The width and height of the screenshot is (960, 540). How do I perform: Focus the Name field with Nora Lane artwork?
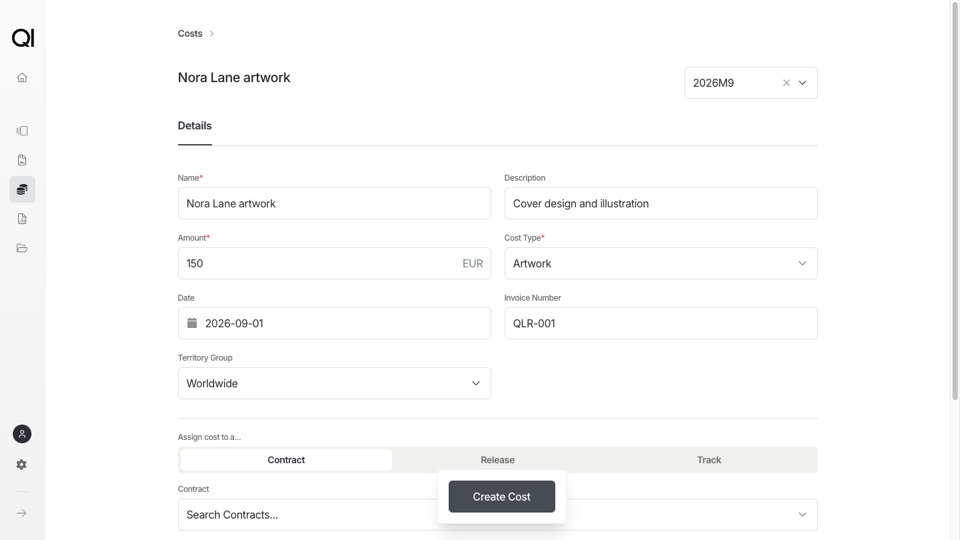pyautogui.click(x=334, y=203)
